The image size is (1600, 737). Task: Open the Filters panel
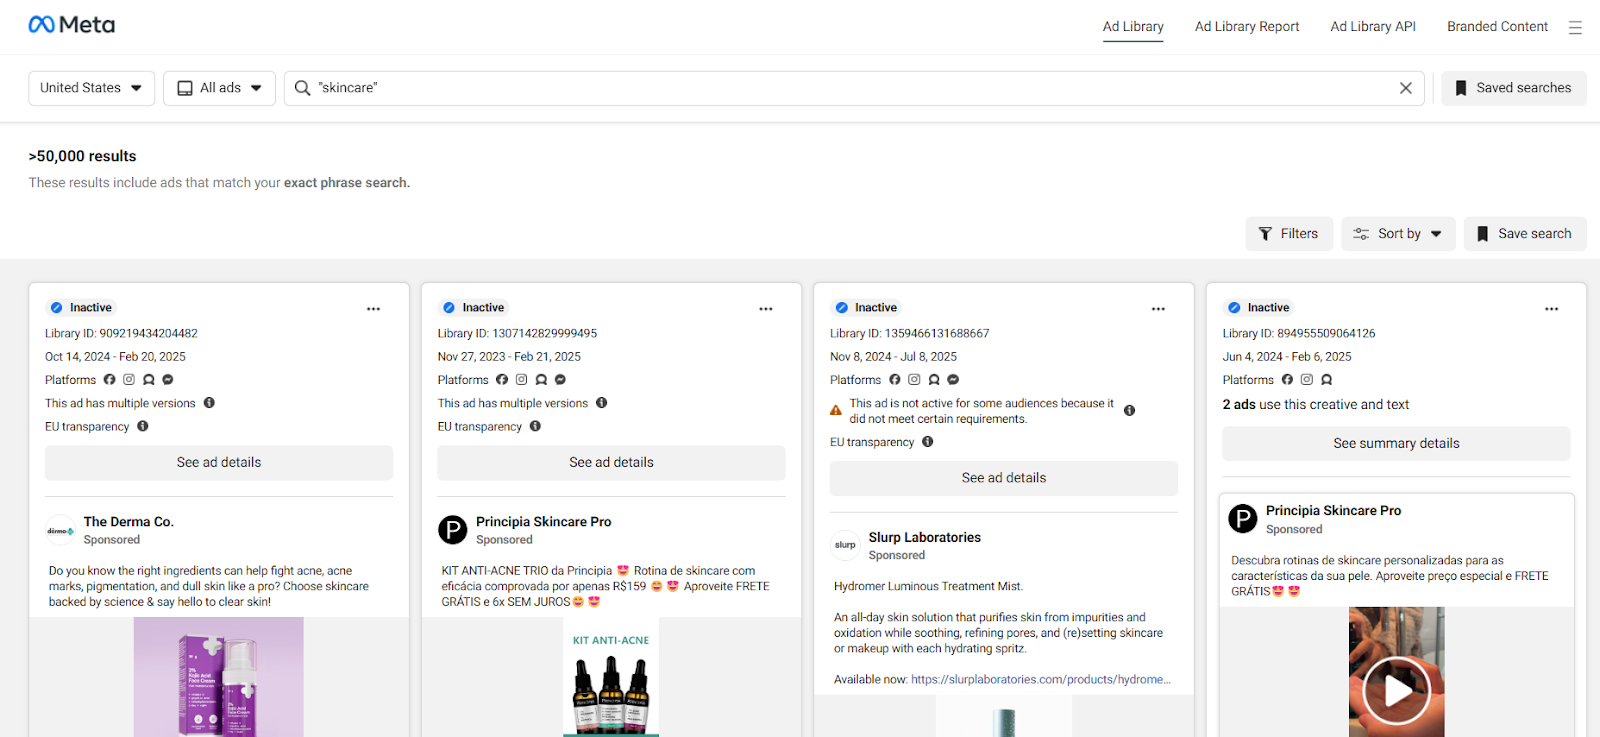(x=1288, y=234)
